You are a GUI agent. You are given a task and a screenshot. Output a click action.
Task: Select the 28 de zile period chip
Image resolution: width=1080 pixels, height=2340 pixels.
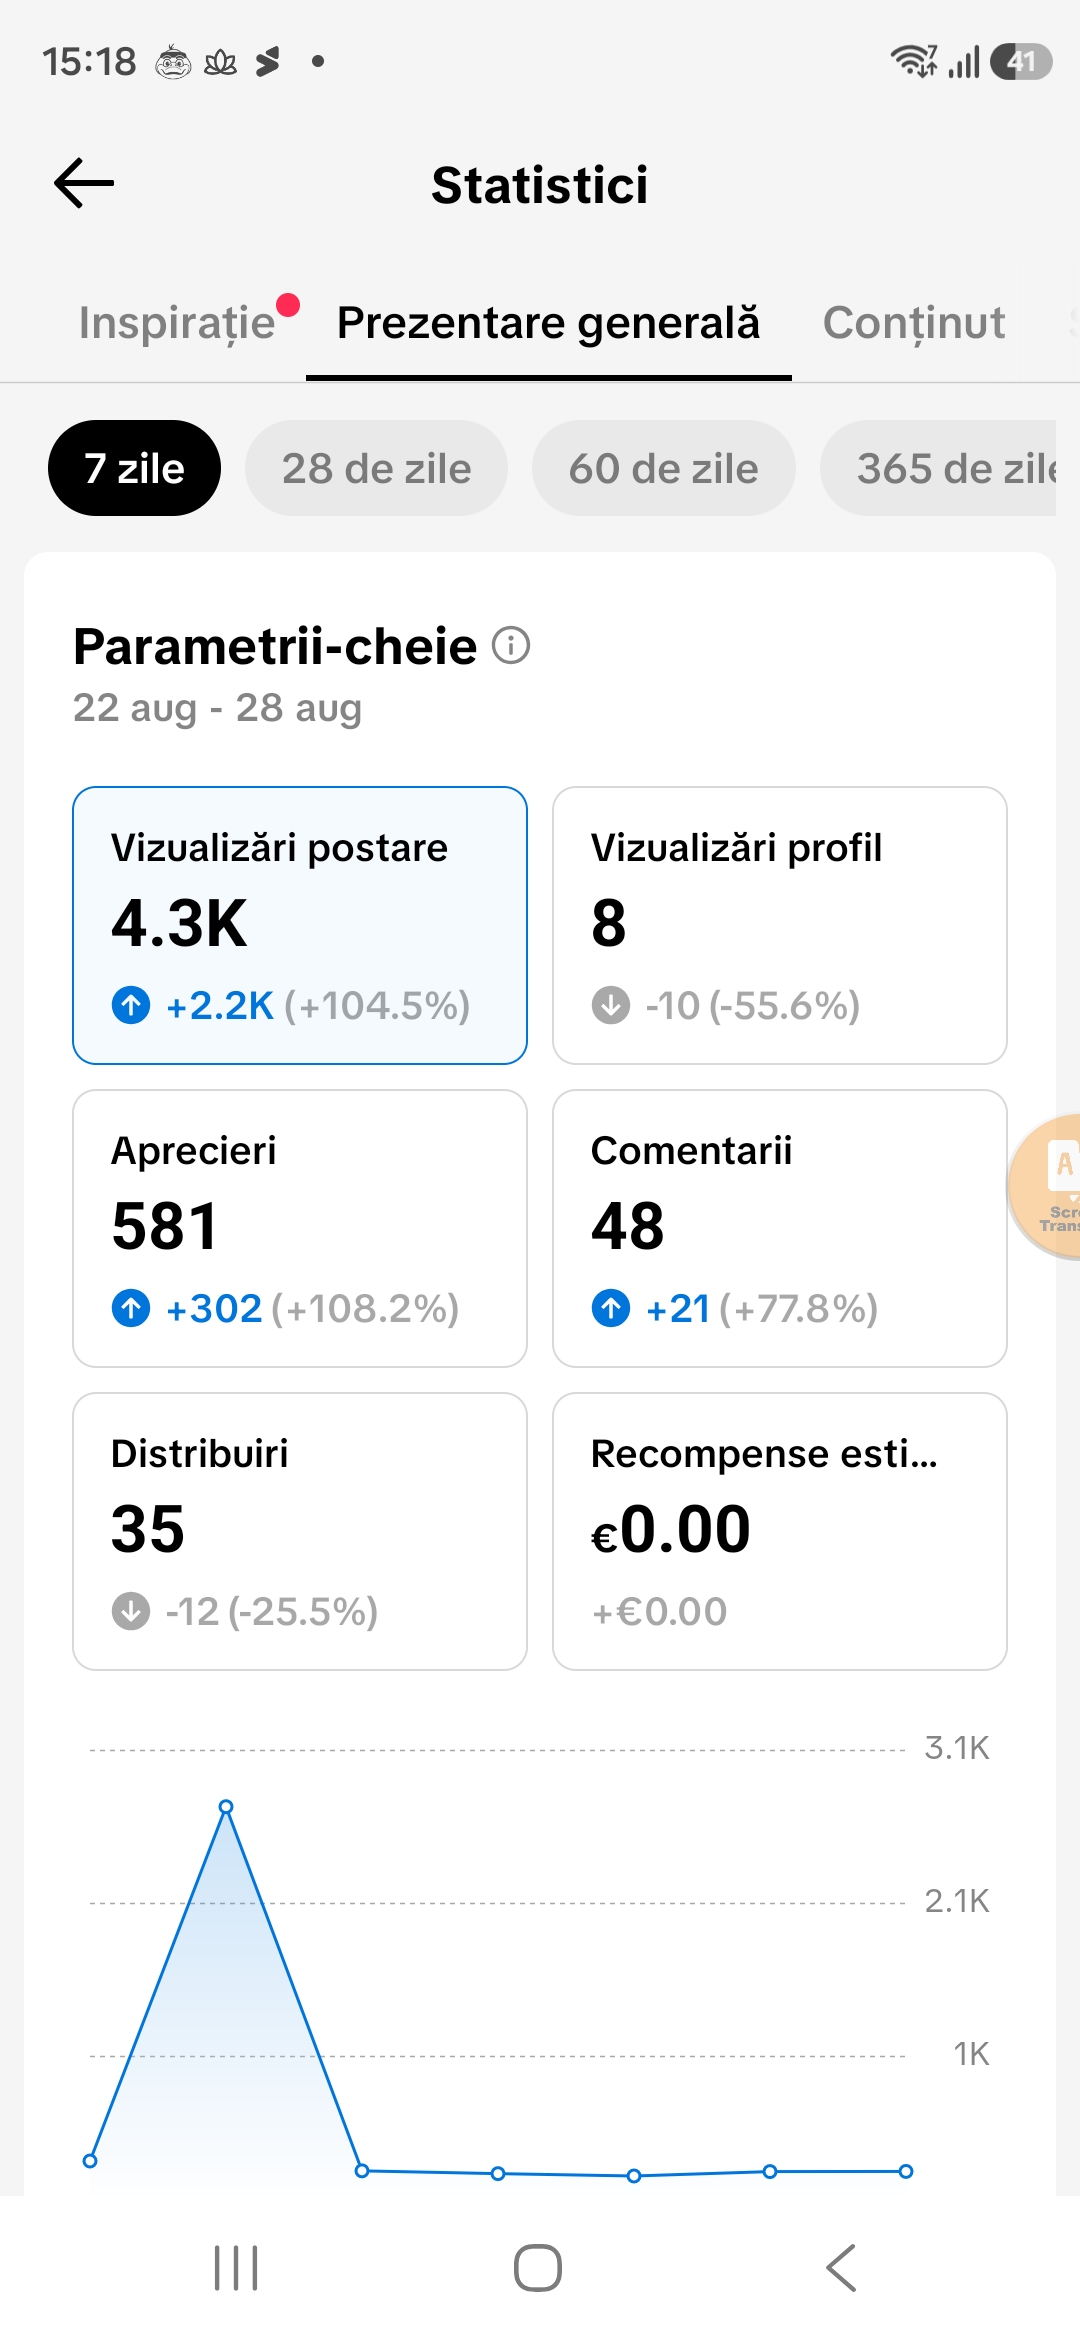tap(376, 468)
